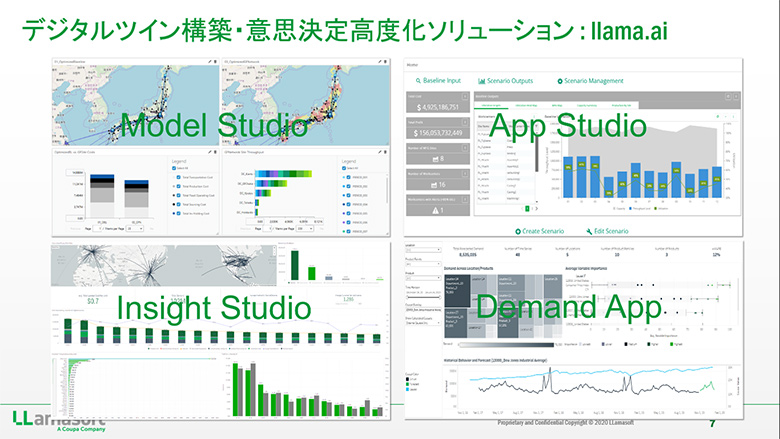Switch to the Production by Site tab
Screen dimensions: 780x439
(621, 105)
